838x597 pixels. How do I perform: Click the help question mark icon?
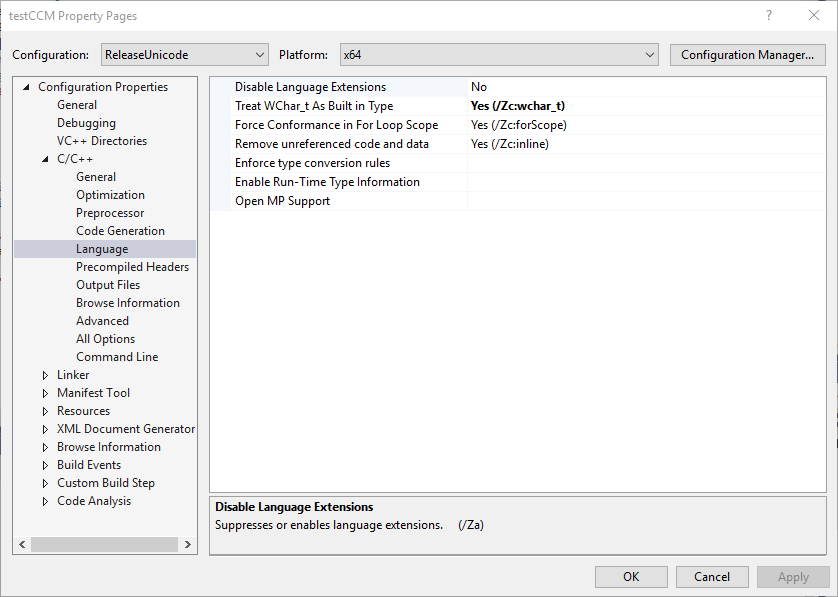pyautogui.click(x=768, y=16)
